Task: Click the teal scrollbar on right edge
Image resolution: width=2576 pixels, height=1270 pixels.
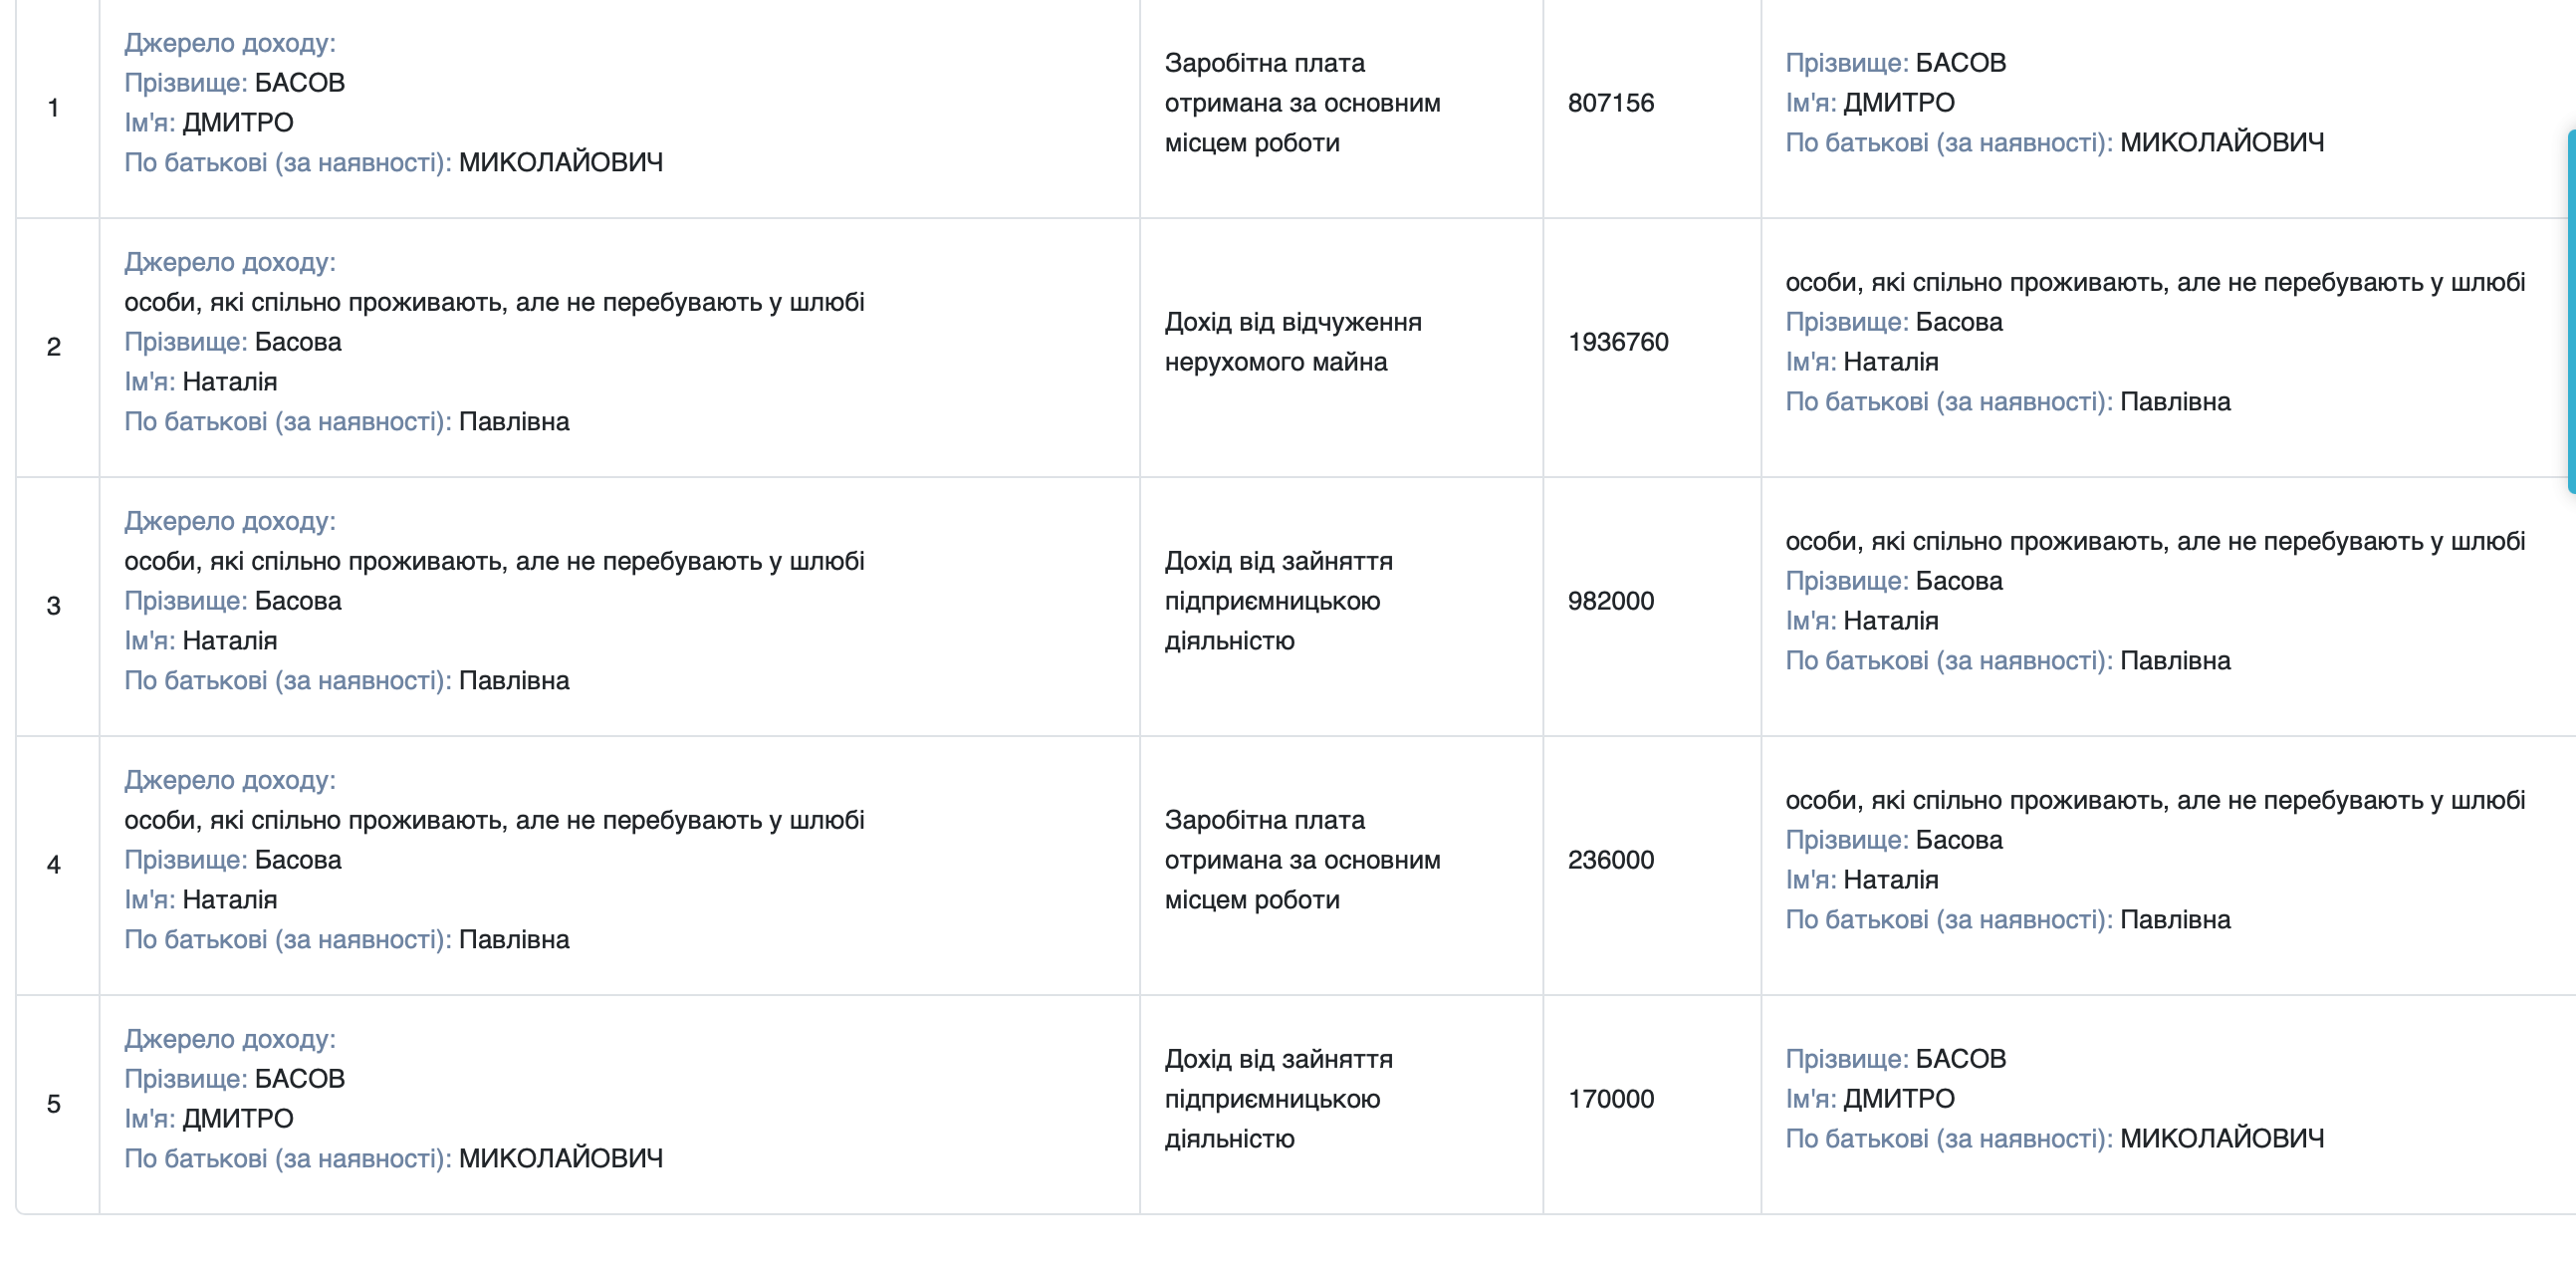Action: 2570,310
